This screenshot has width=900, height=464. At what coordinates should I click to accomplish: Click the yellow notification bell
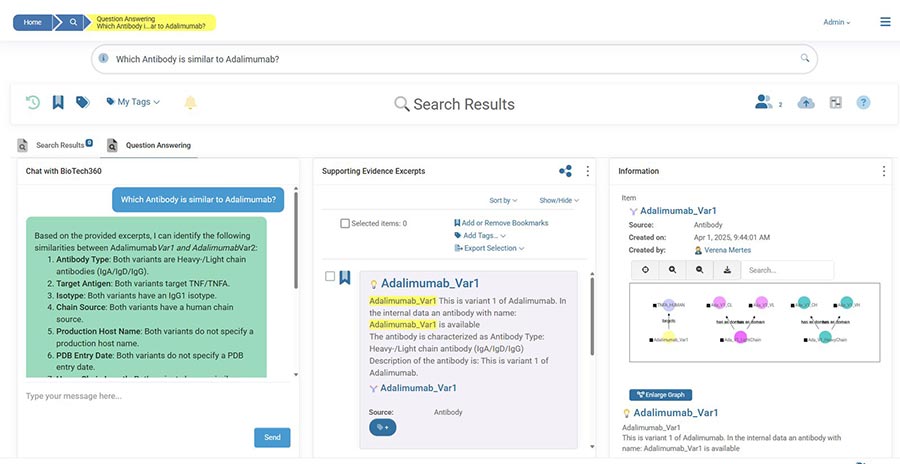point(190,103)
